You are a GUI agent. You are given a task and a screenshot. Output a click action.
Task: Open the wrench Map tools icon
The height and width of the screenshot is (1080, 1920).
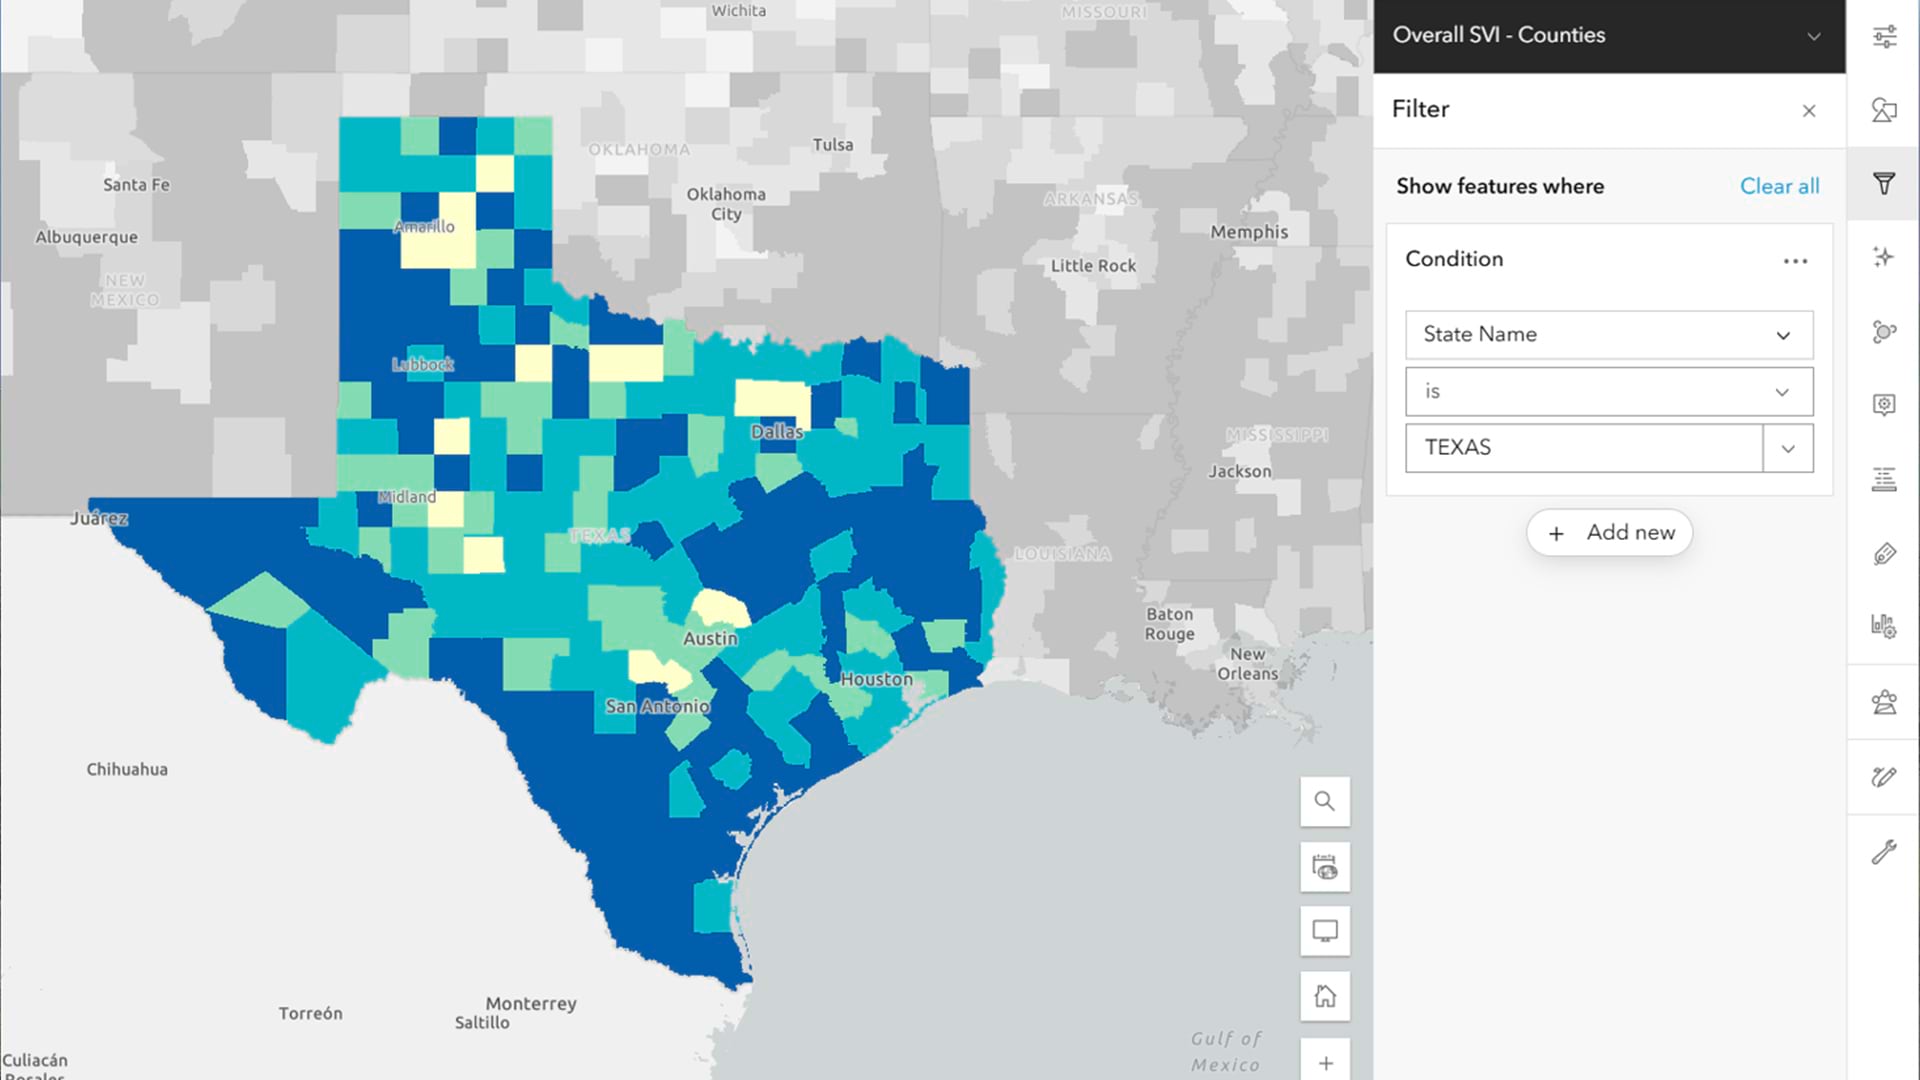pos(1884,851)
